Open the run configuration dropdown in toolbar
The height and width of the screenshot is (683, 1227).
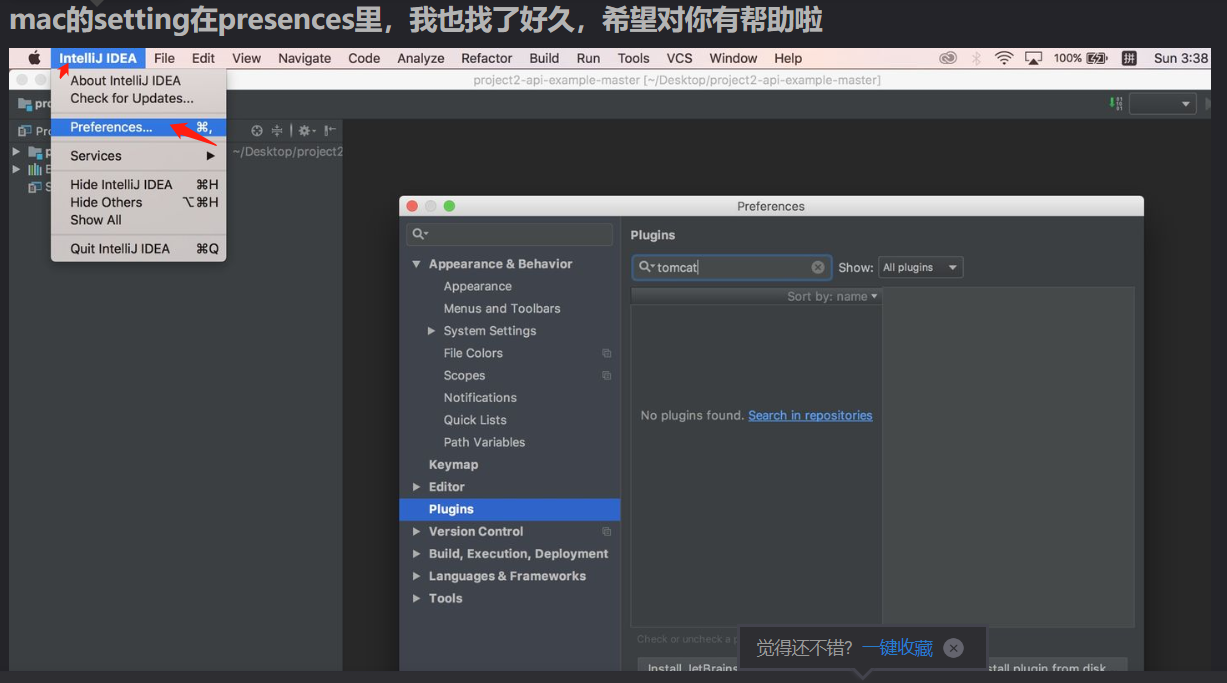(x=1163, y=103)
